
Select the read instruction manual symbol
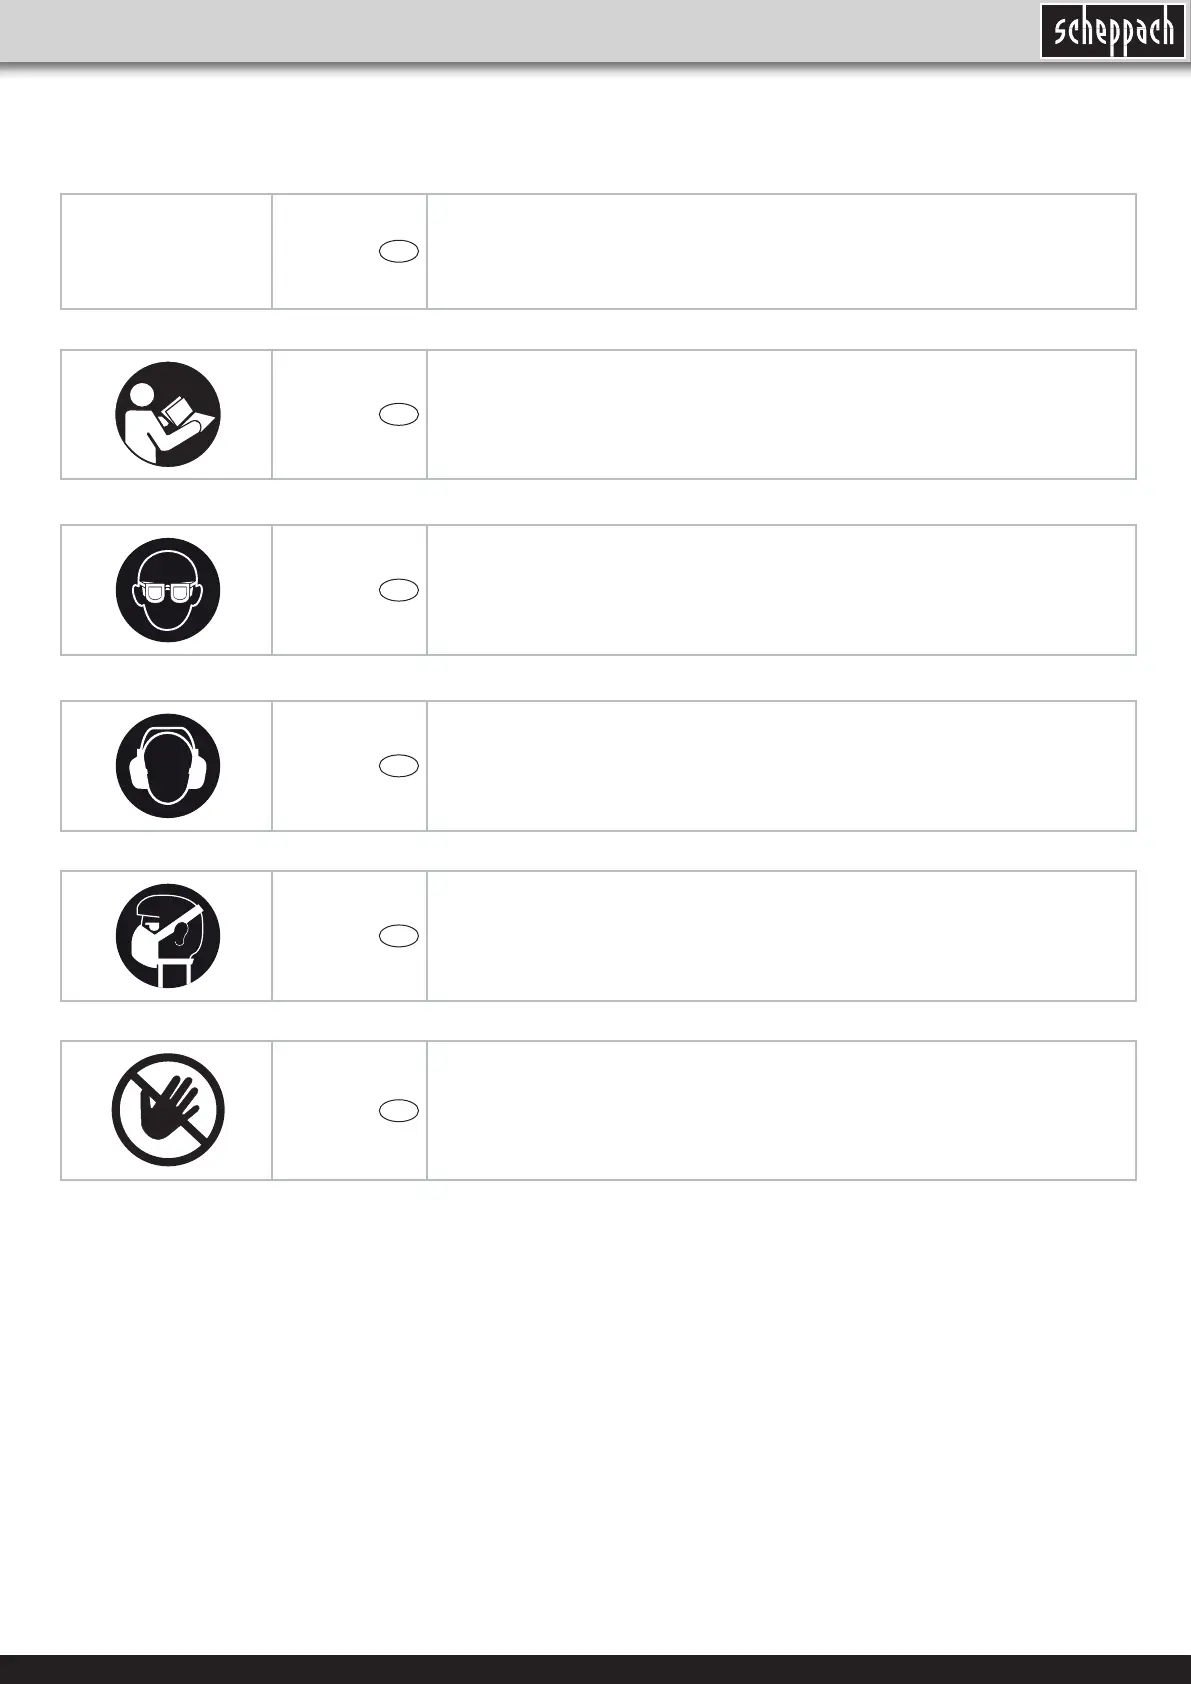pos(167,414)
